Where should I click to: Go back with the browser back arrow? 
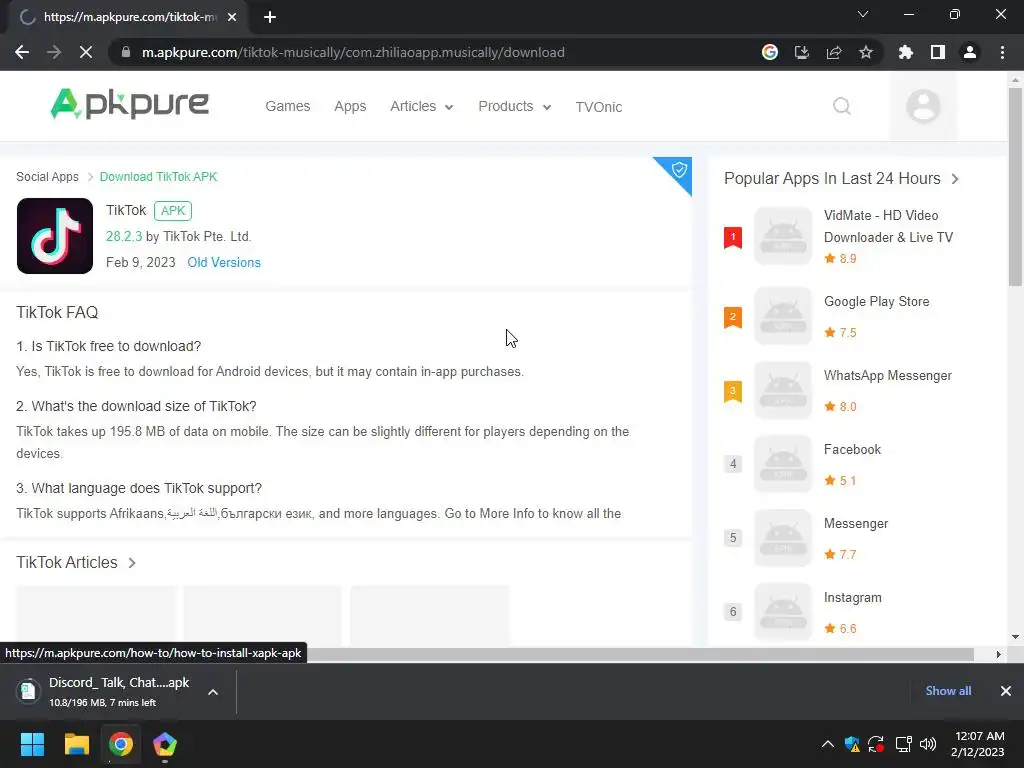click(22, 52)
